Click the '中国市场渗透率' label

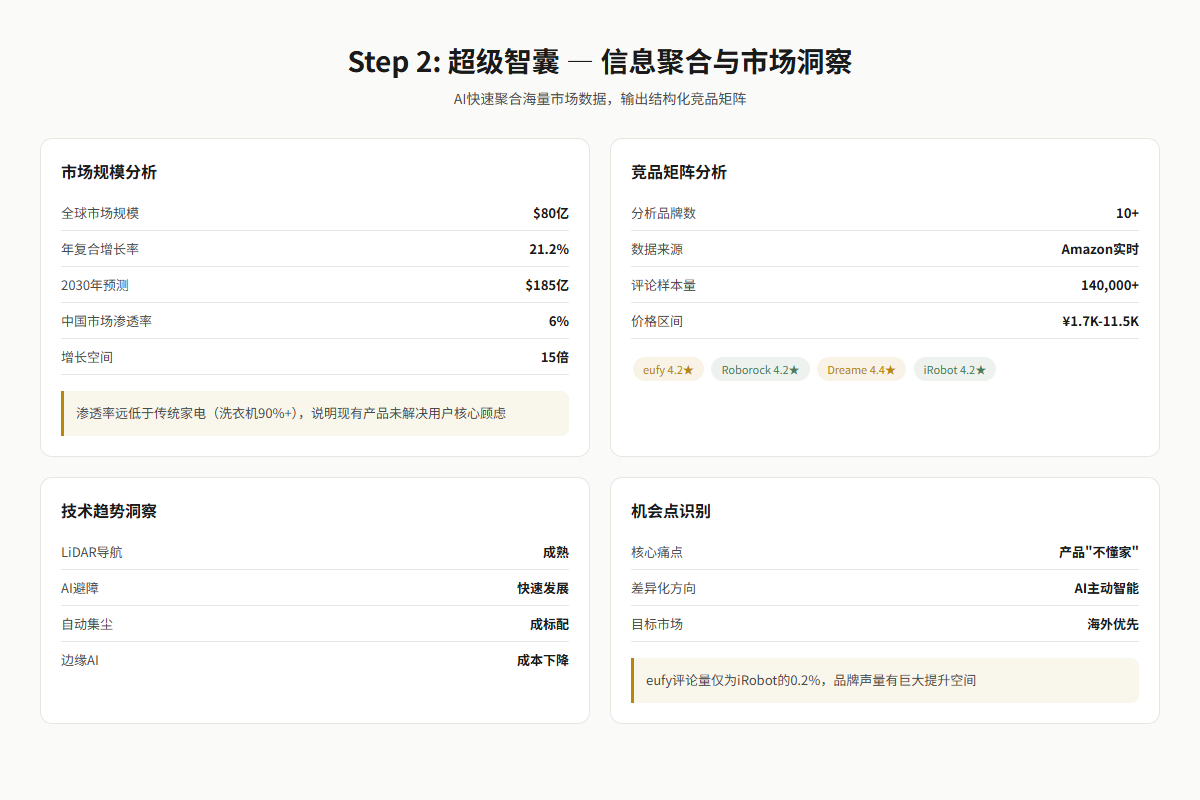point(107,321)
